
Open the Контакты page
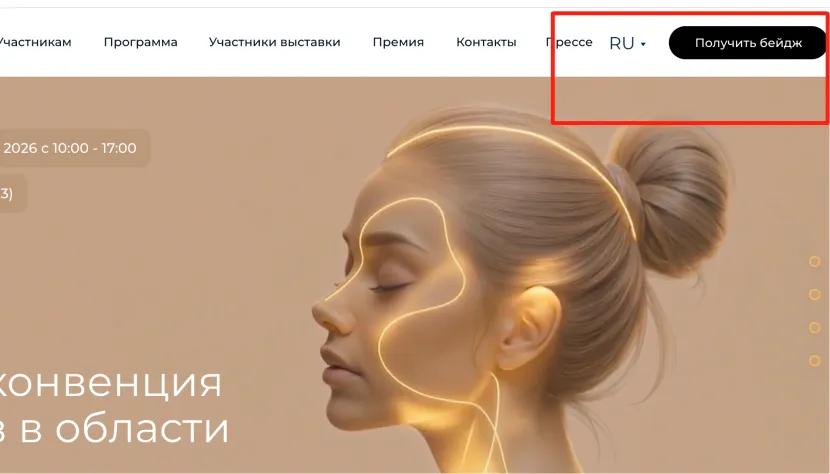pyautogui.click(x=486, y=42)
